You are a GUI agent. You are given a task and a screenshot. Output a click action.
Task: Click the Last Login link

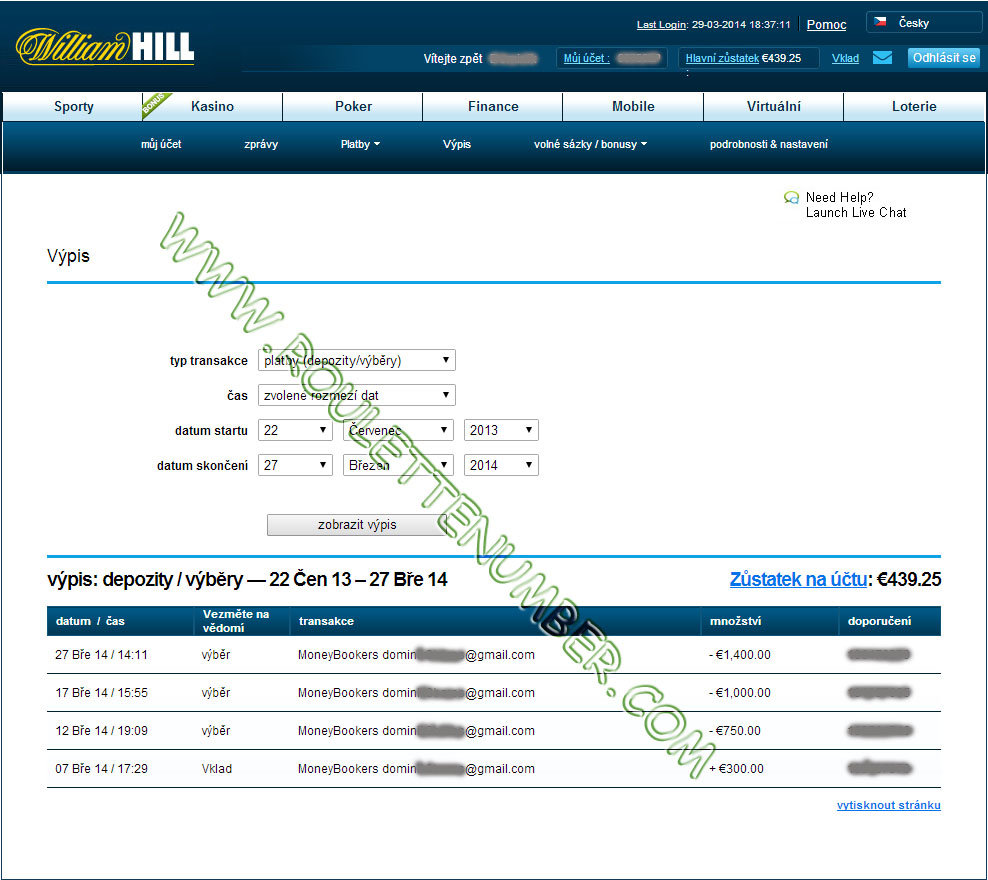point(661,25)
